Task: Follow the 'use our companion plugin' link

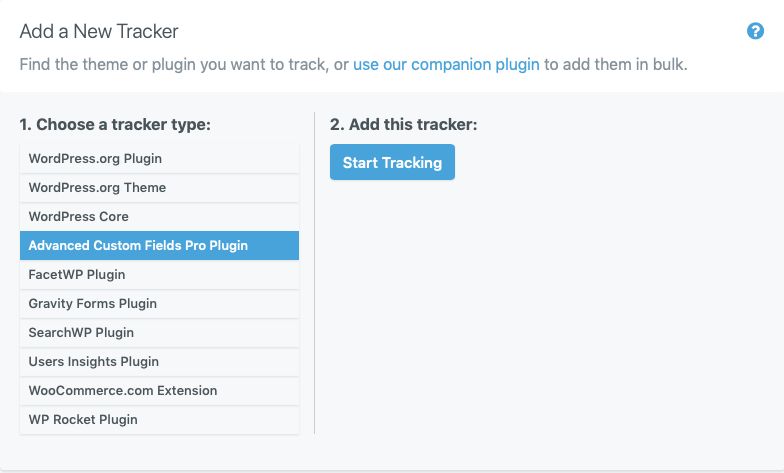Action: [x=446, y=64]
